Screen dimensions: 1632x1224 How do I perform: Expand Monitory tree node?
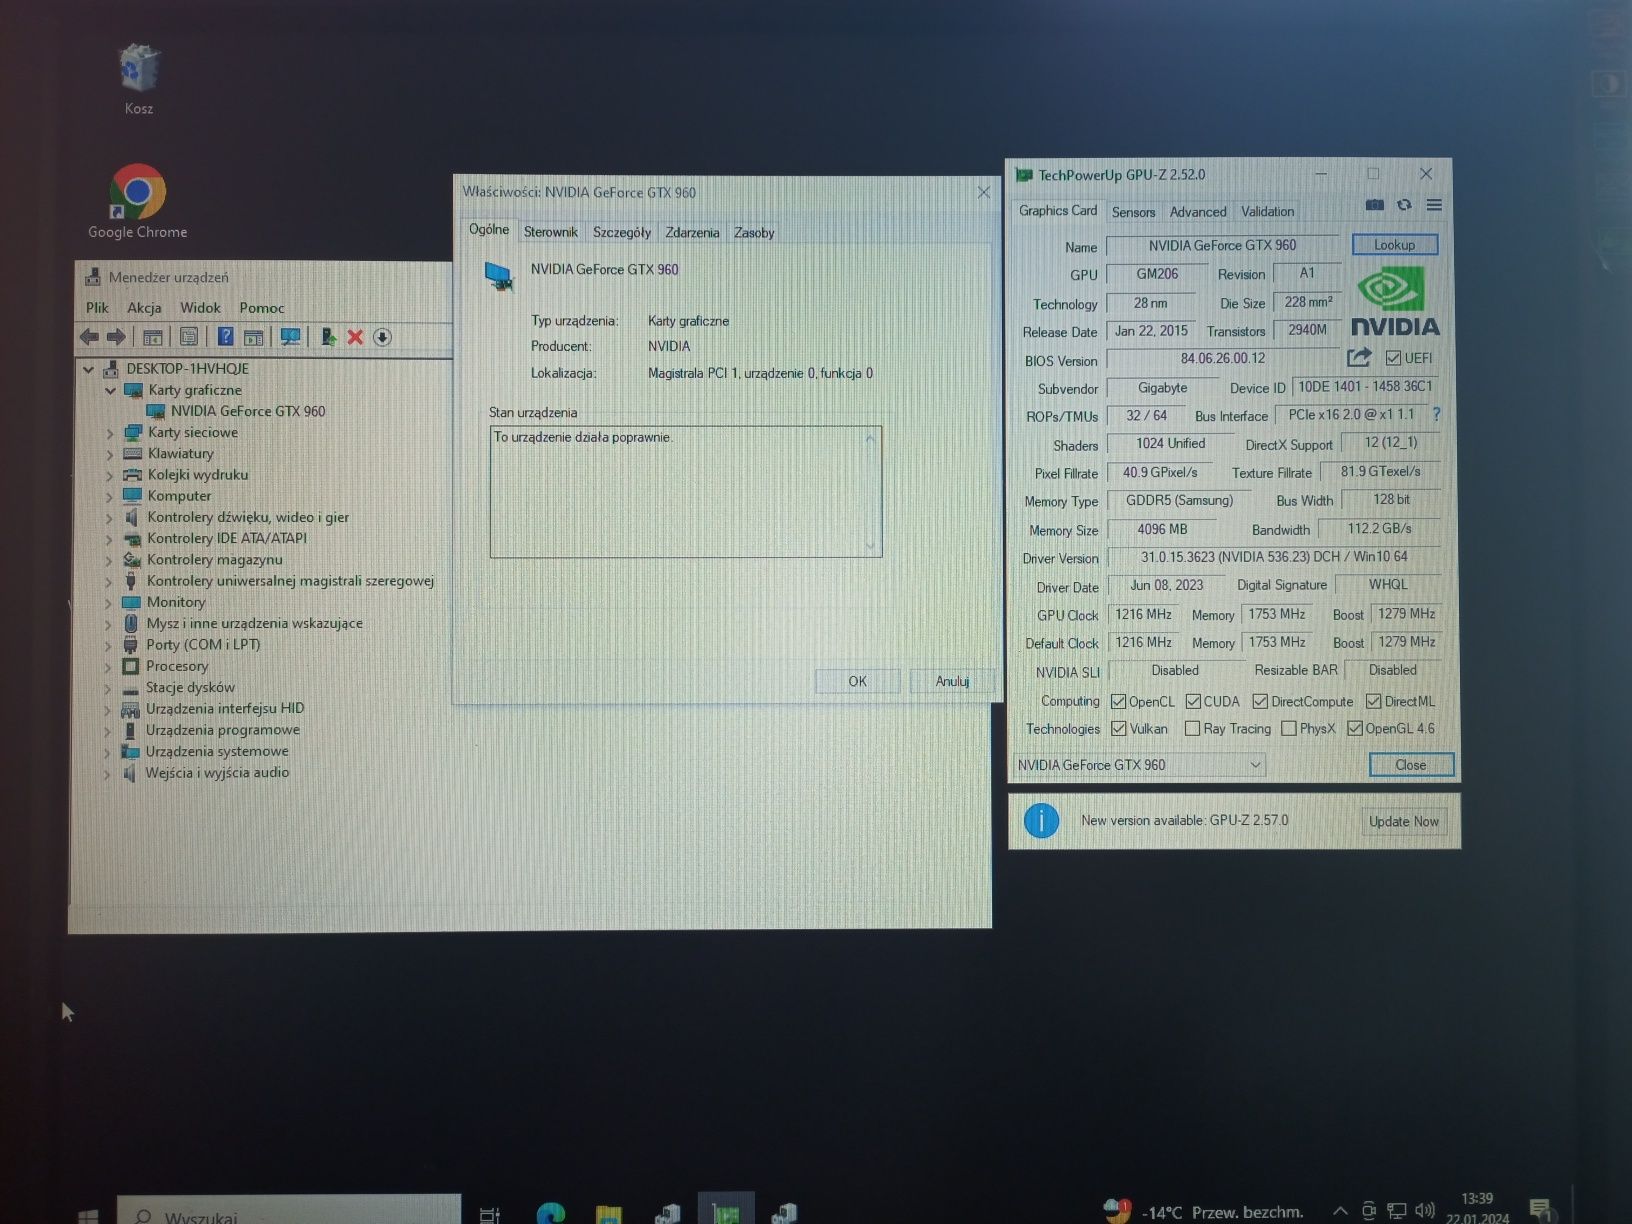click(x=109, y=603)
